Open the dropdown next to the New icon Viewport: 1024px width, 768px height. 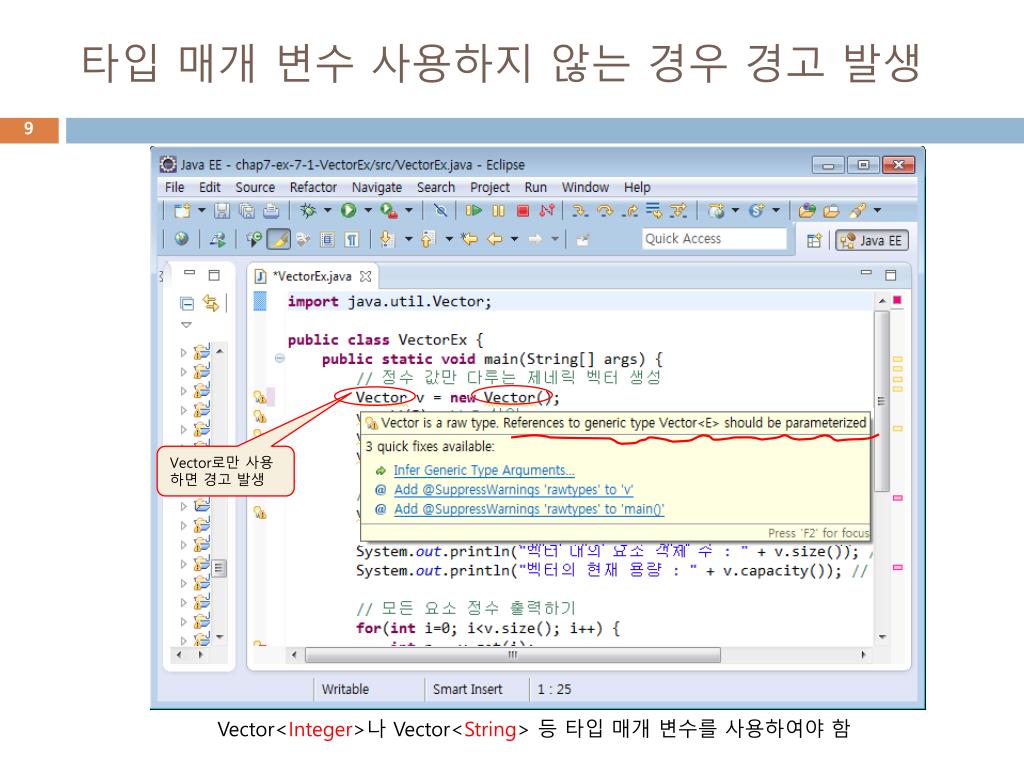[x=201, y=210]
